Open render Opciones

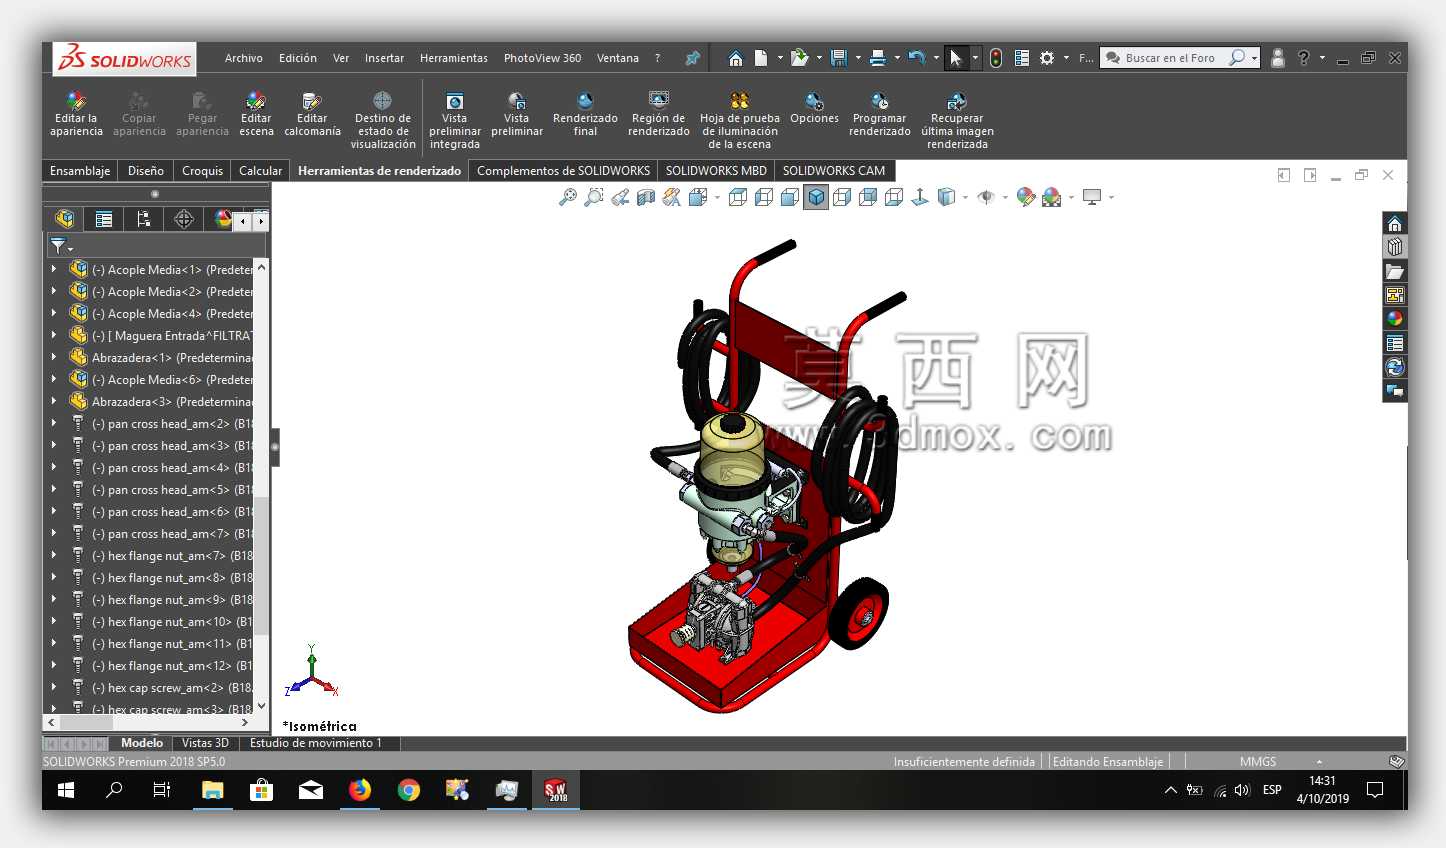pos(814,108)
